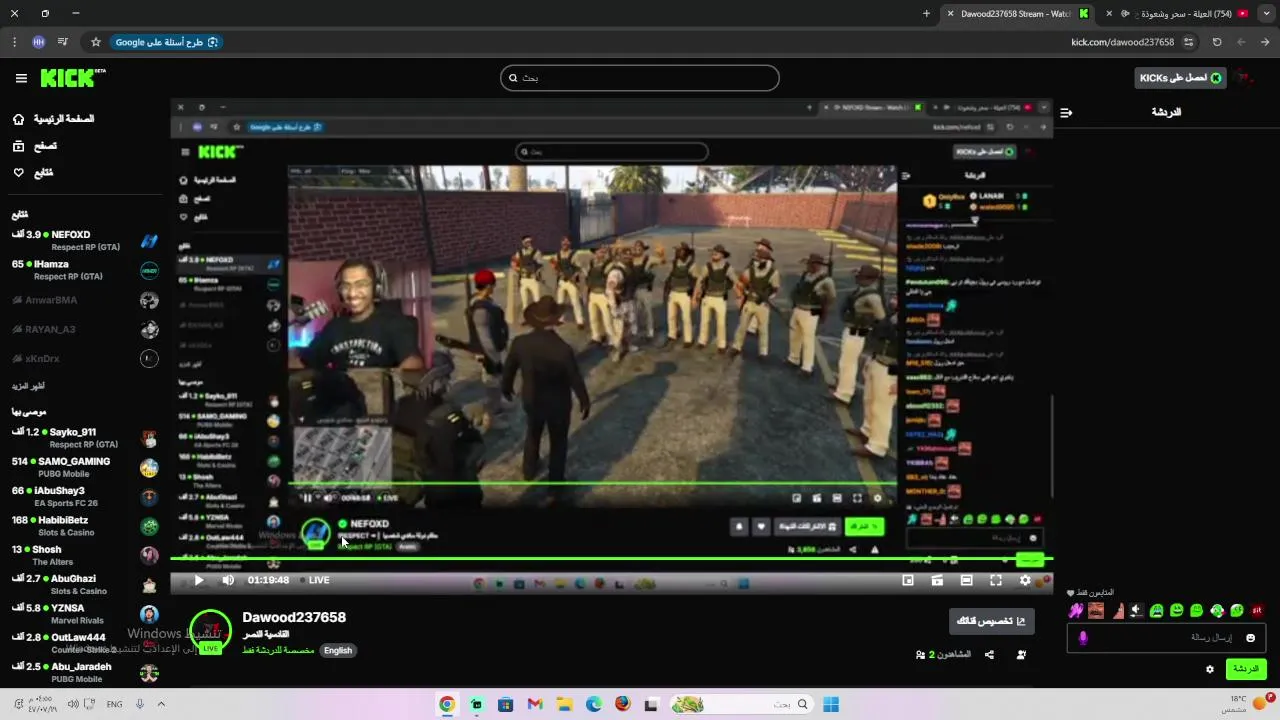Jump to LIVE indicator in player
This screenshot has width=1280, height=720.
(x=314, y=580)
